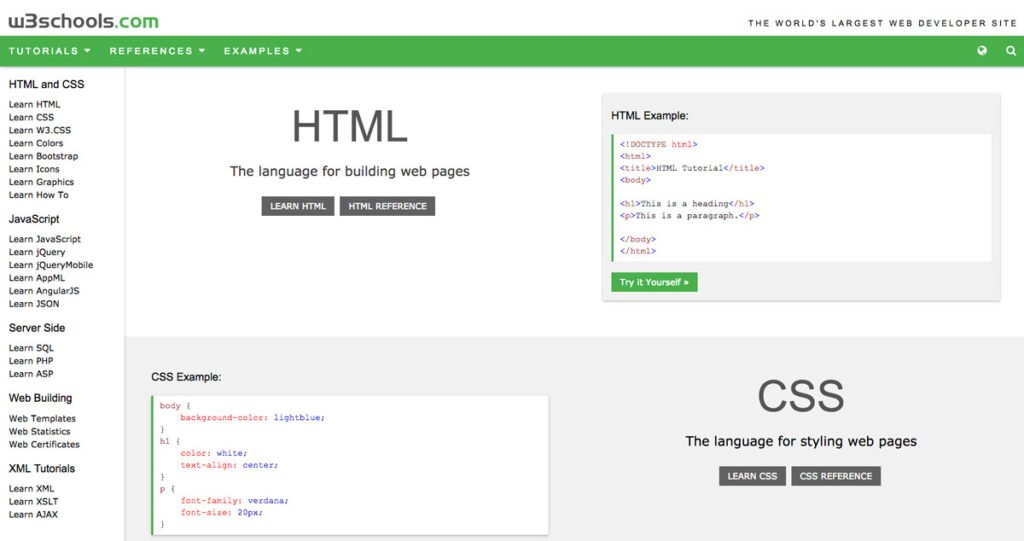Open Web Templates link
Screen dimensions: 1024x541
click(x=42, y=418)
